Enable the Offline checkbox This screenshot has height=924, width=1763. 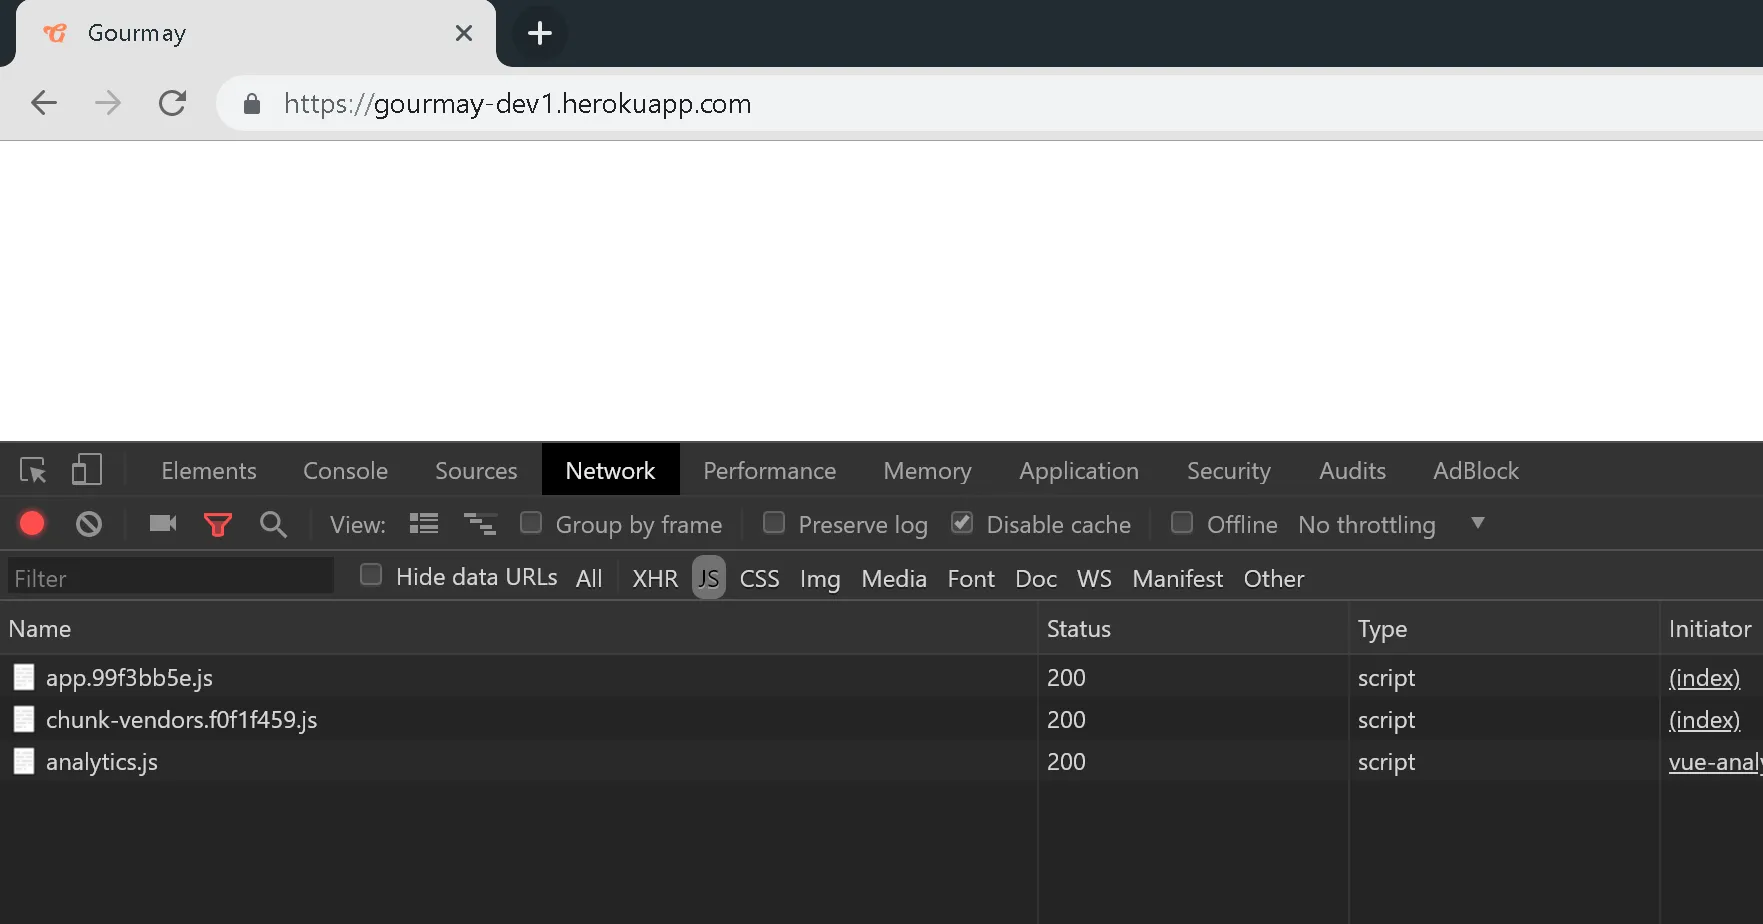tap(1182, 523)
